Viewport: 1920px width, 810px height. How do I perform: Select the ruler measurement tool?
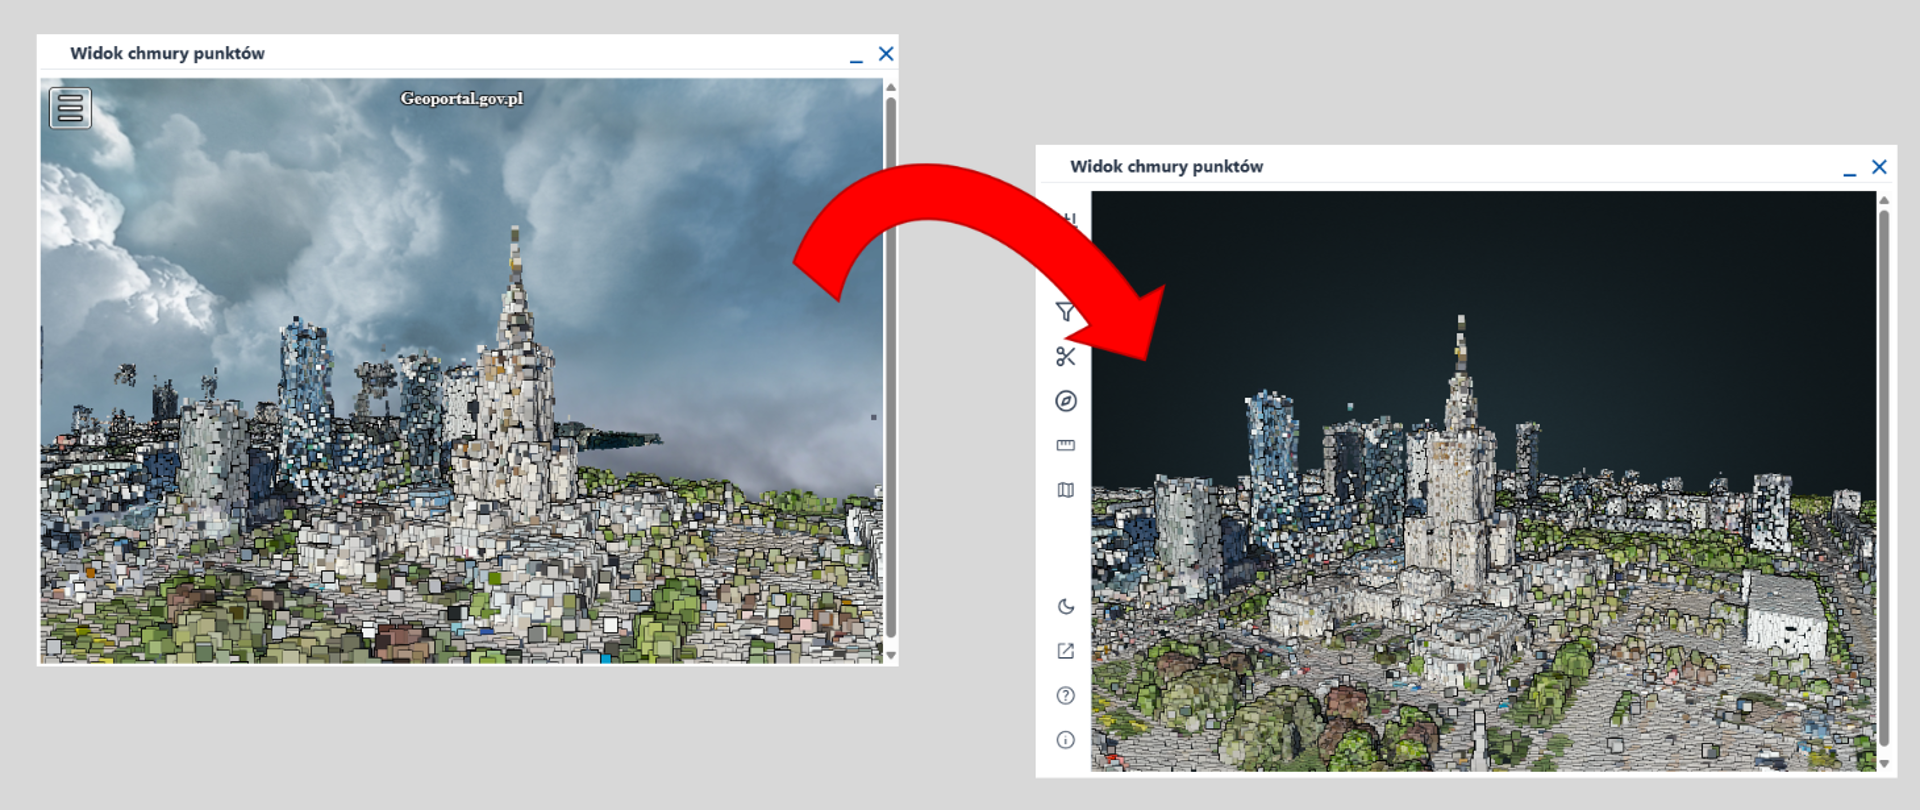coord(1065,445)
